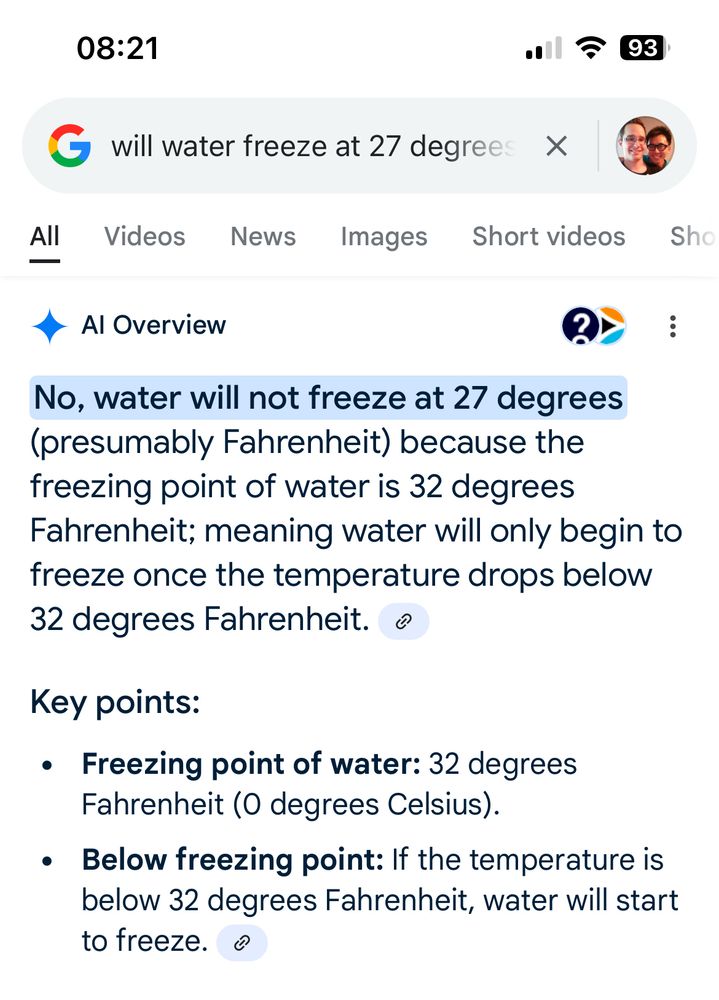Tap the cellular signal indicator
This screenshot has width=719, height=1000.
pos(536,46)
